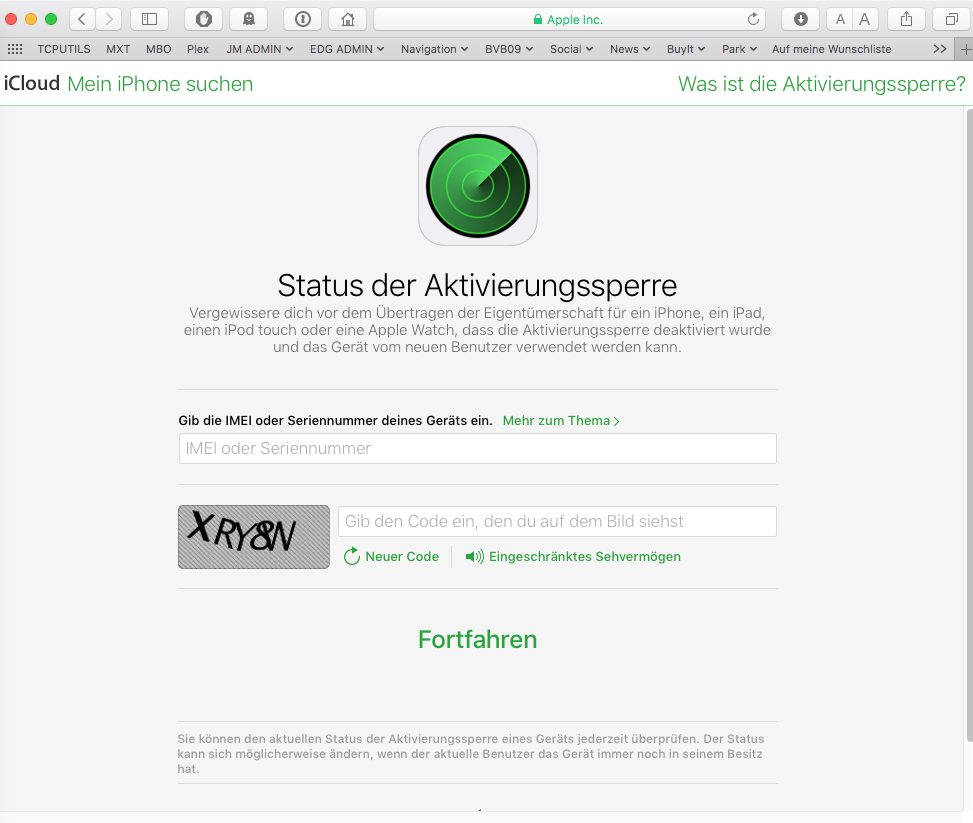
Task: Focus the IMEI oder Seriennummer field
Action: 477,448
